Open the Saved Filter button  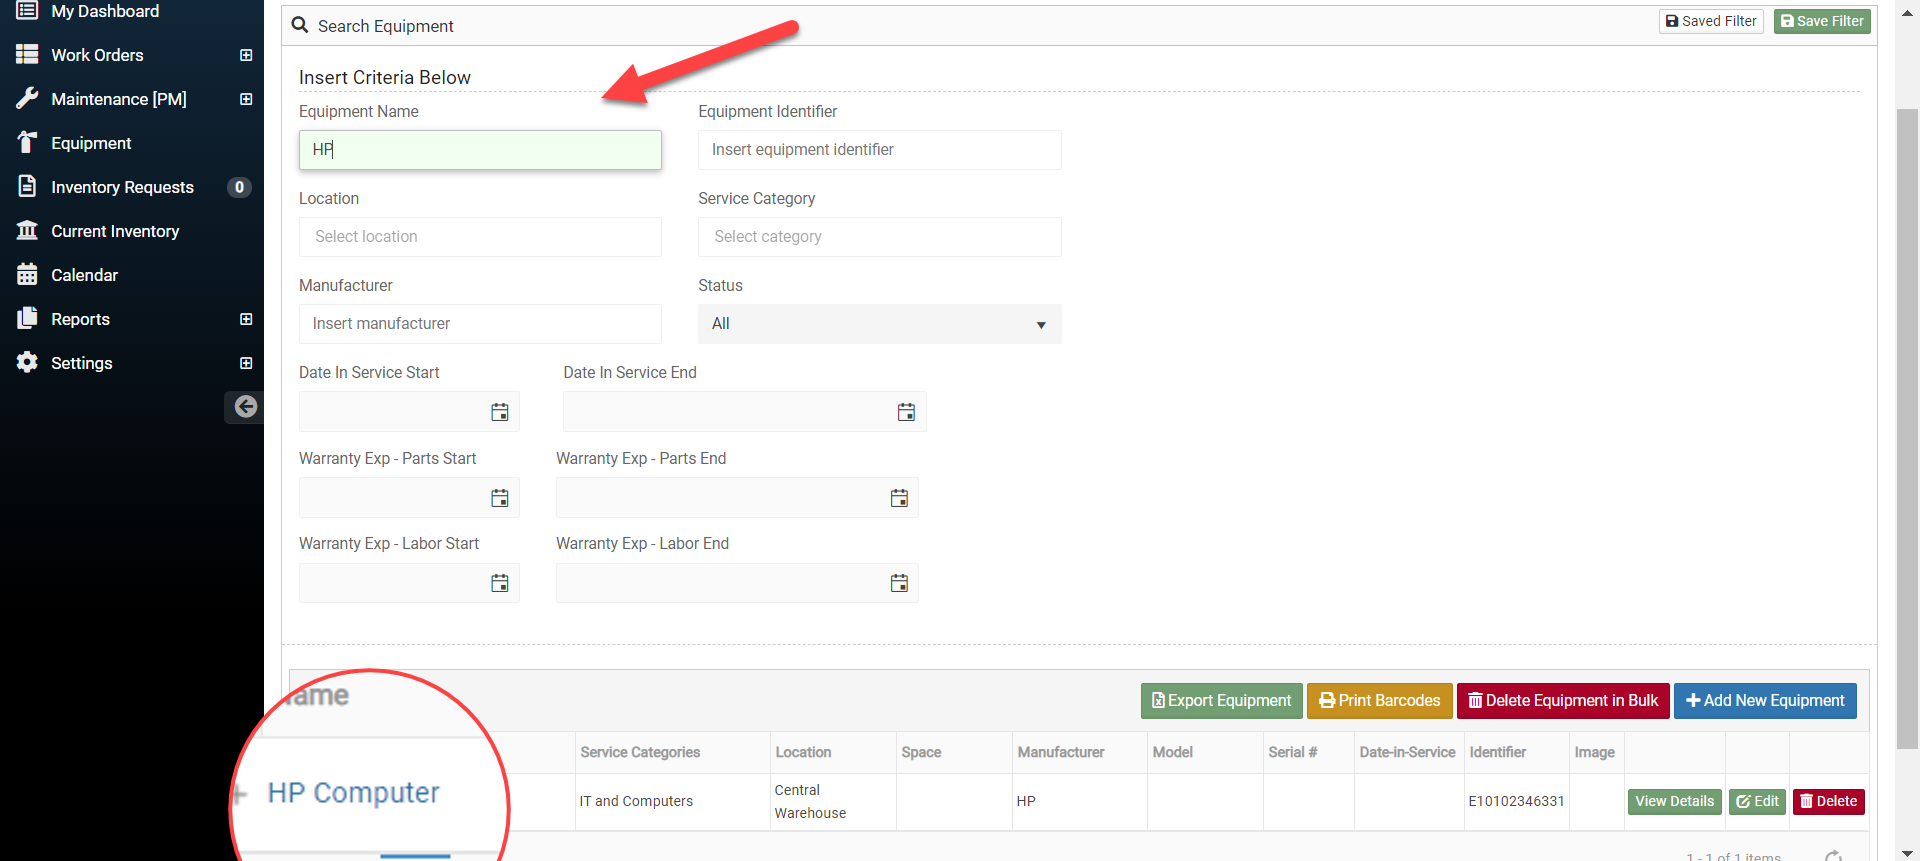[1711, 21]
